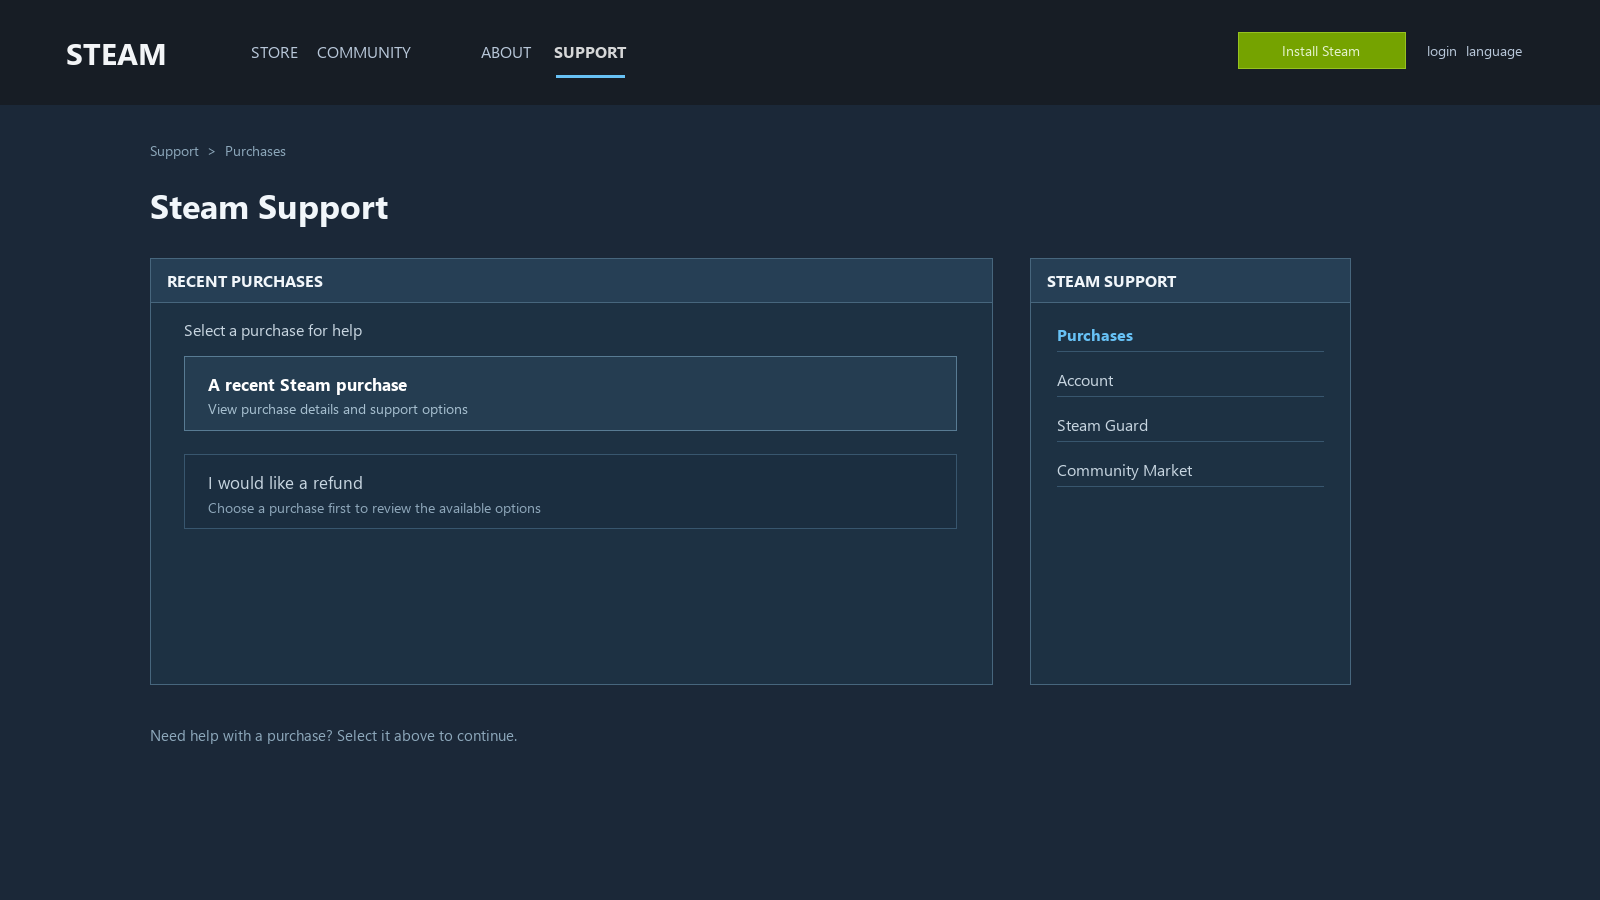Viewport: 1600px width, 900px height.
Task: Open the language dropdown
Action: pyautogui.click(x=1494, y=51)
